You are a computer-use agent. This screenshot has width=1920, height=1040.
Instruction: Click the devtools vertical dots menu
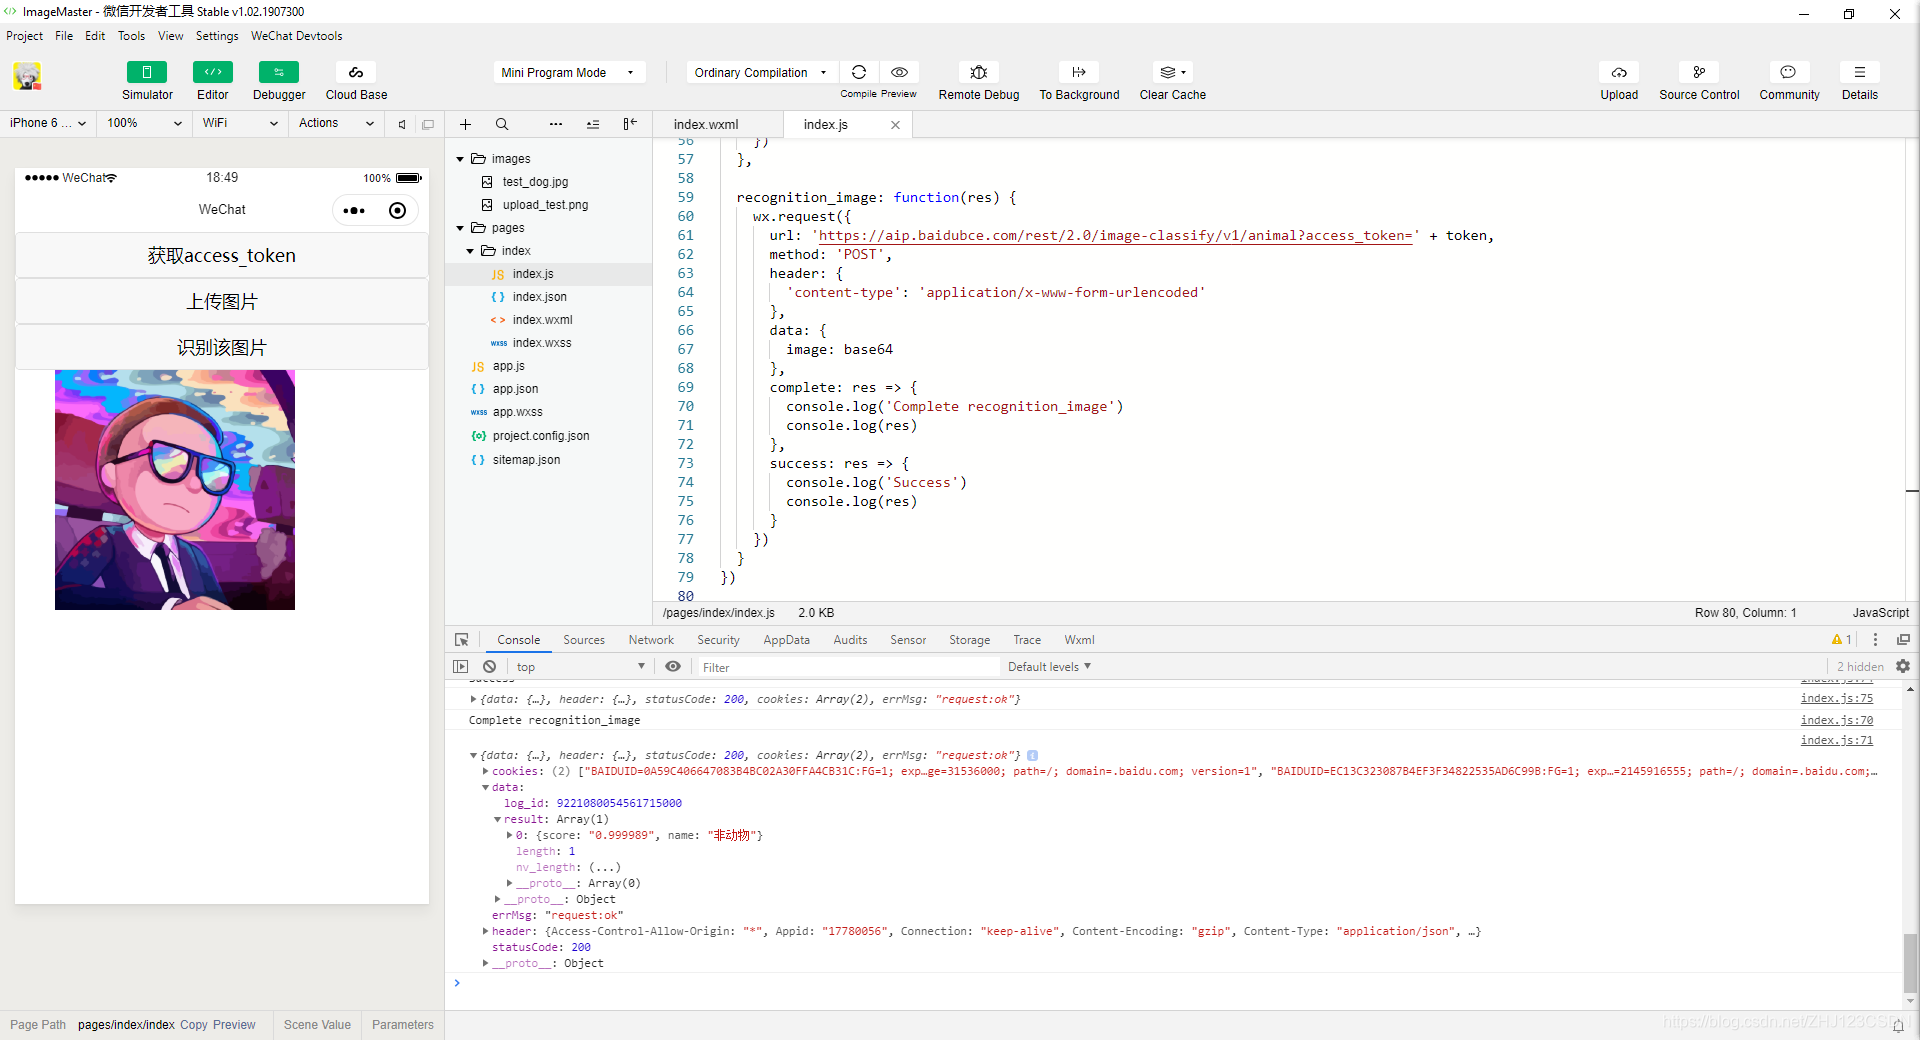tap(1875, 640)
